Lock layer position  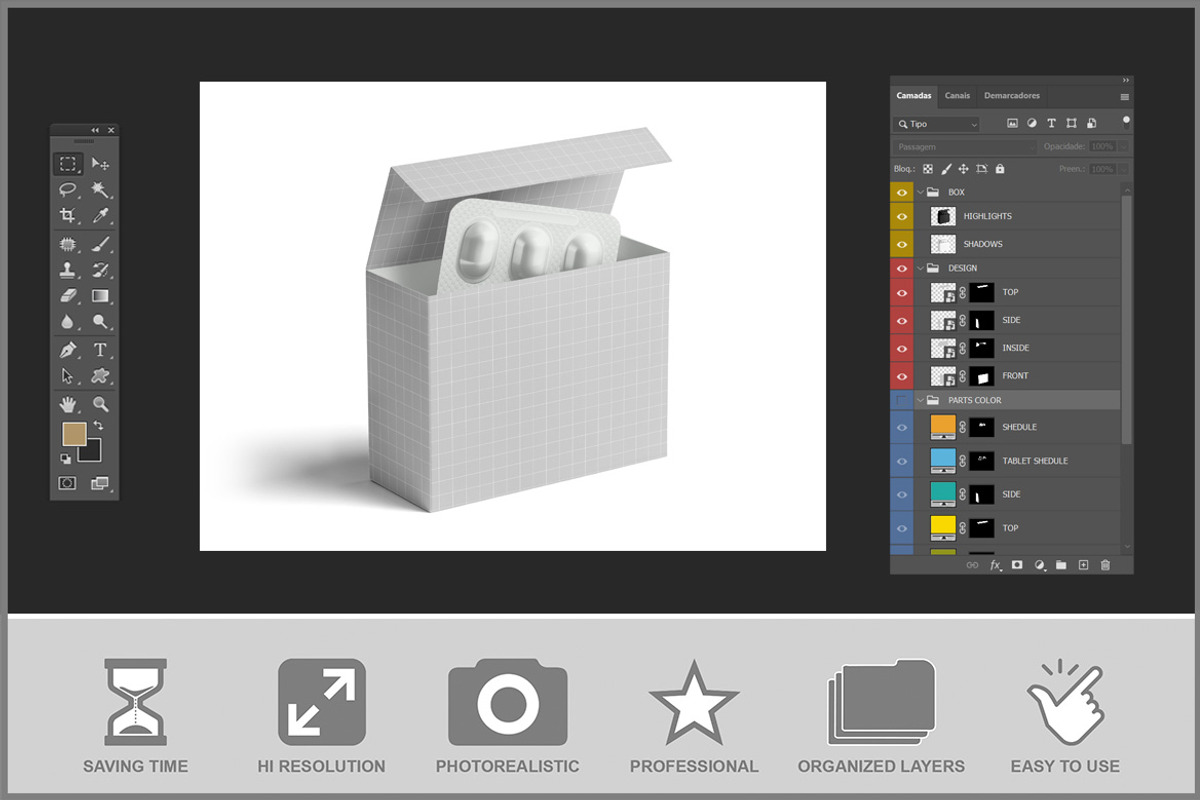(964, 169)
